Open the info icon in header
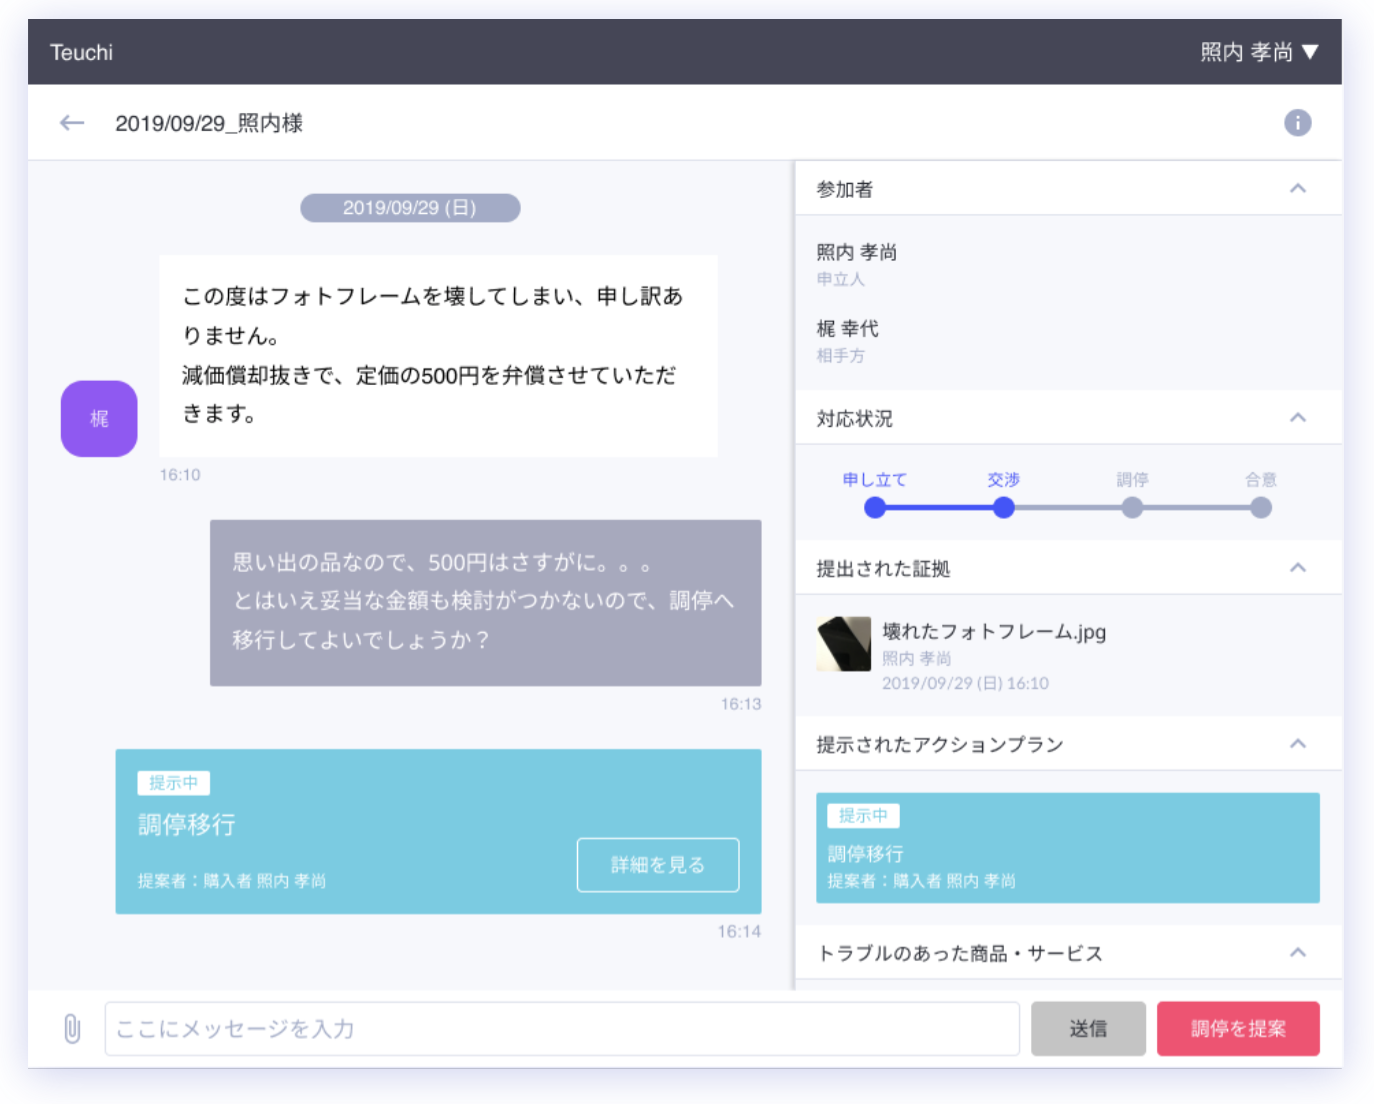This screenshot has height=1104, width=1374. tap(1297, 123)
